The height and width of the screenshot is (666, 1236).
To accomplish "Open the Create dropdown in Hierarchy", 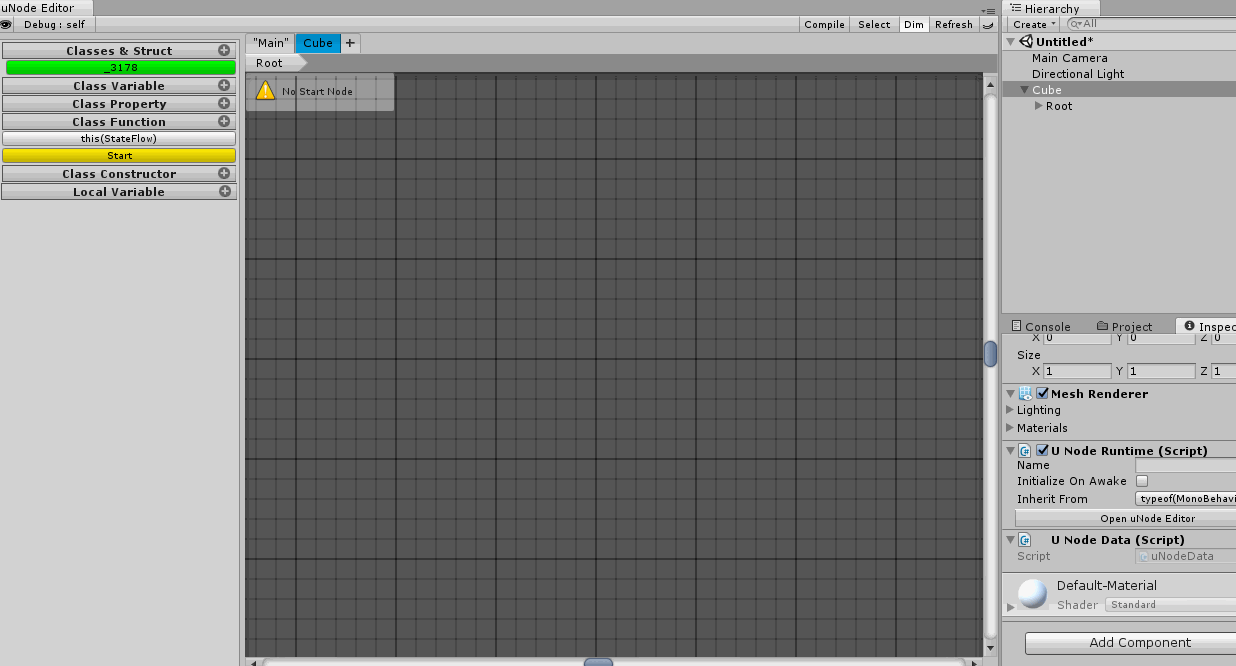I will pos(1032,23).
